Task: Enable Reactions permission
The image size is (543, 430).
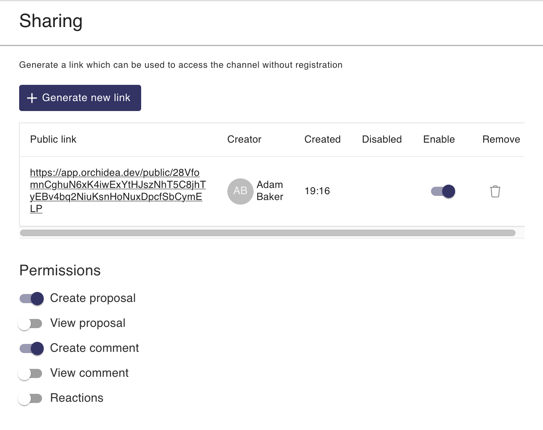Action: [30, 398]
